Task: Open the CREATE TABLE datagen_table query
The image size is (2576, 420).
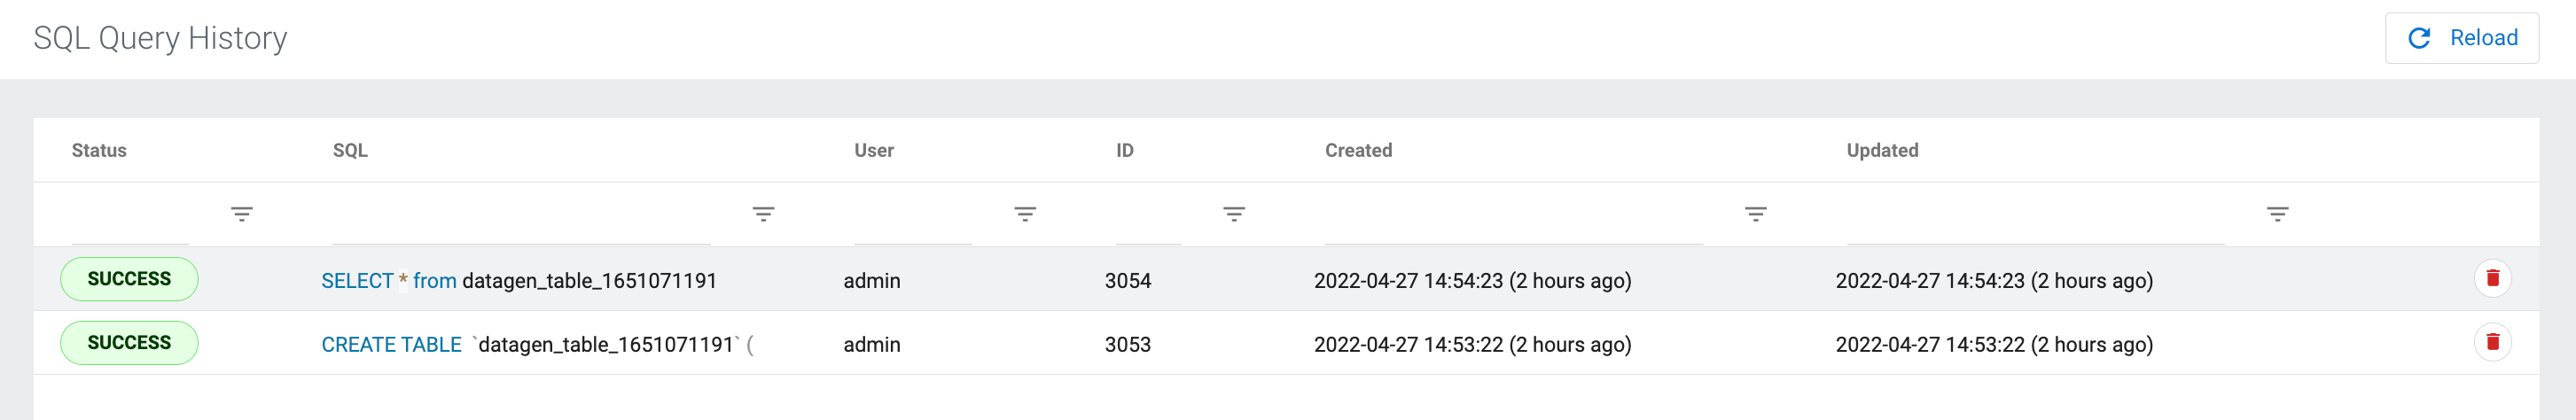Action: [537, 345]
